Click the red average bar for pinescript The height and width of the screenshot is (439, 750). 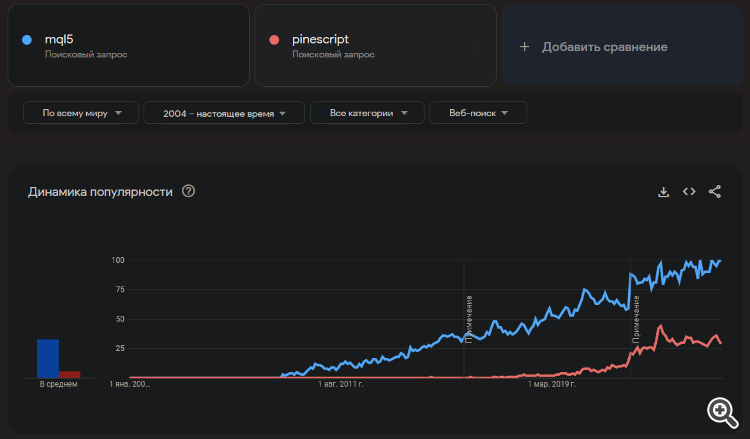click(x=70, y=374)
